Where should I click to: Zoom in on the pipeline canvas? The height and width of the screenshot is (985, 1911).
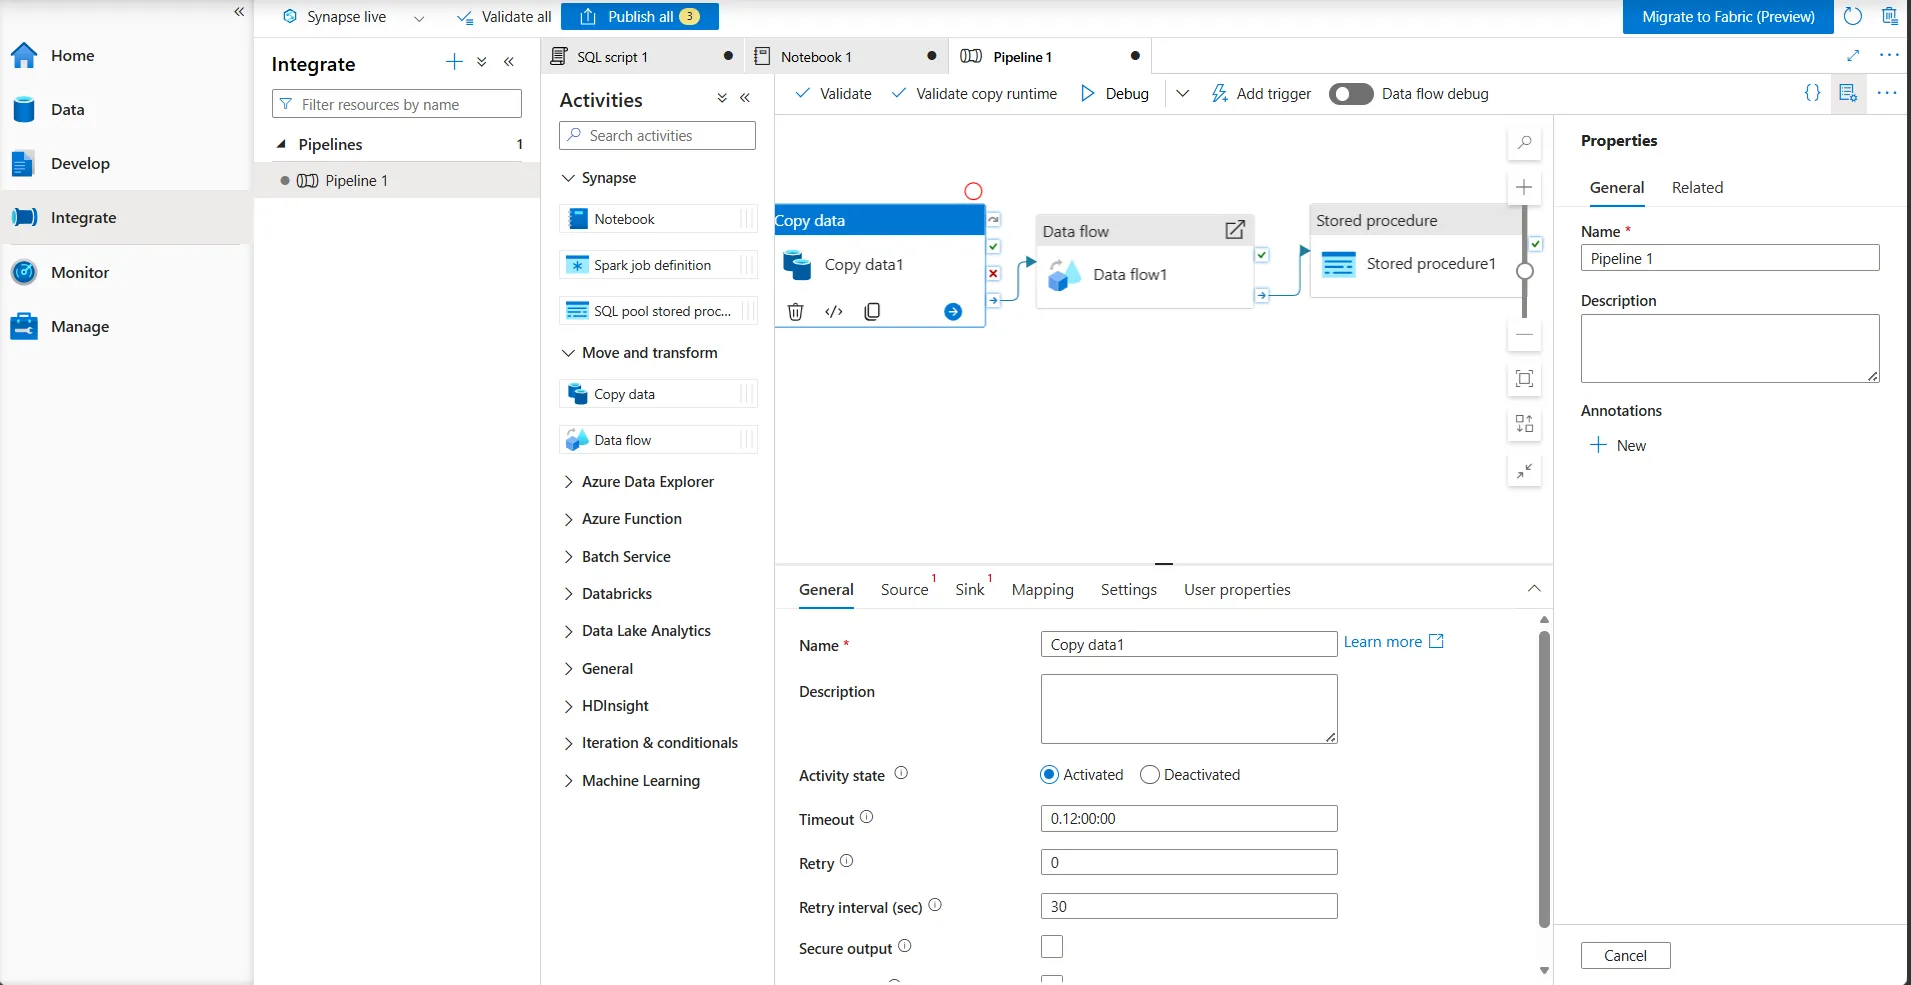point(1524,187)
